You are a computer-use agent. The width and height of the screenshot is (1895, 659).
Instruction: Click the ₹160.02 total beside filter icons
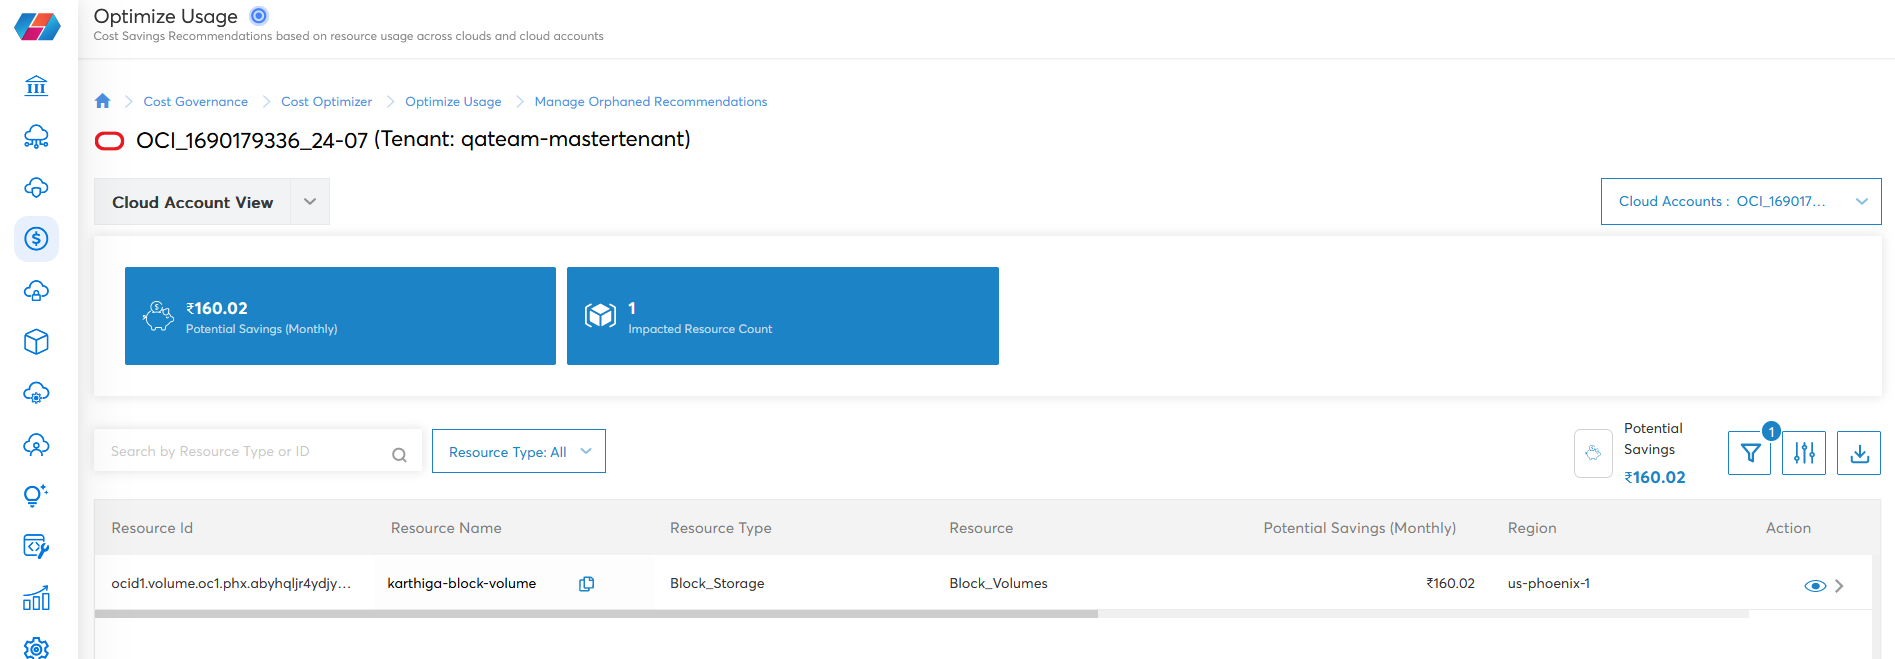click(x=1655, y=478)
